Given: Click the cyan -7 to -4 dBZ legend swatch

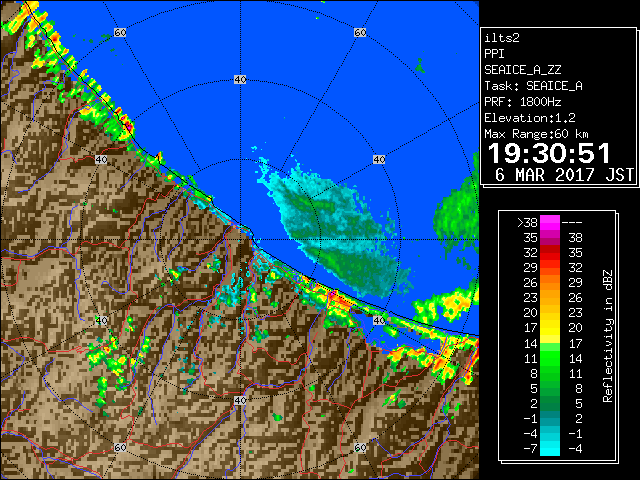Looking at the screenshot, I should pos(550,448).
